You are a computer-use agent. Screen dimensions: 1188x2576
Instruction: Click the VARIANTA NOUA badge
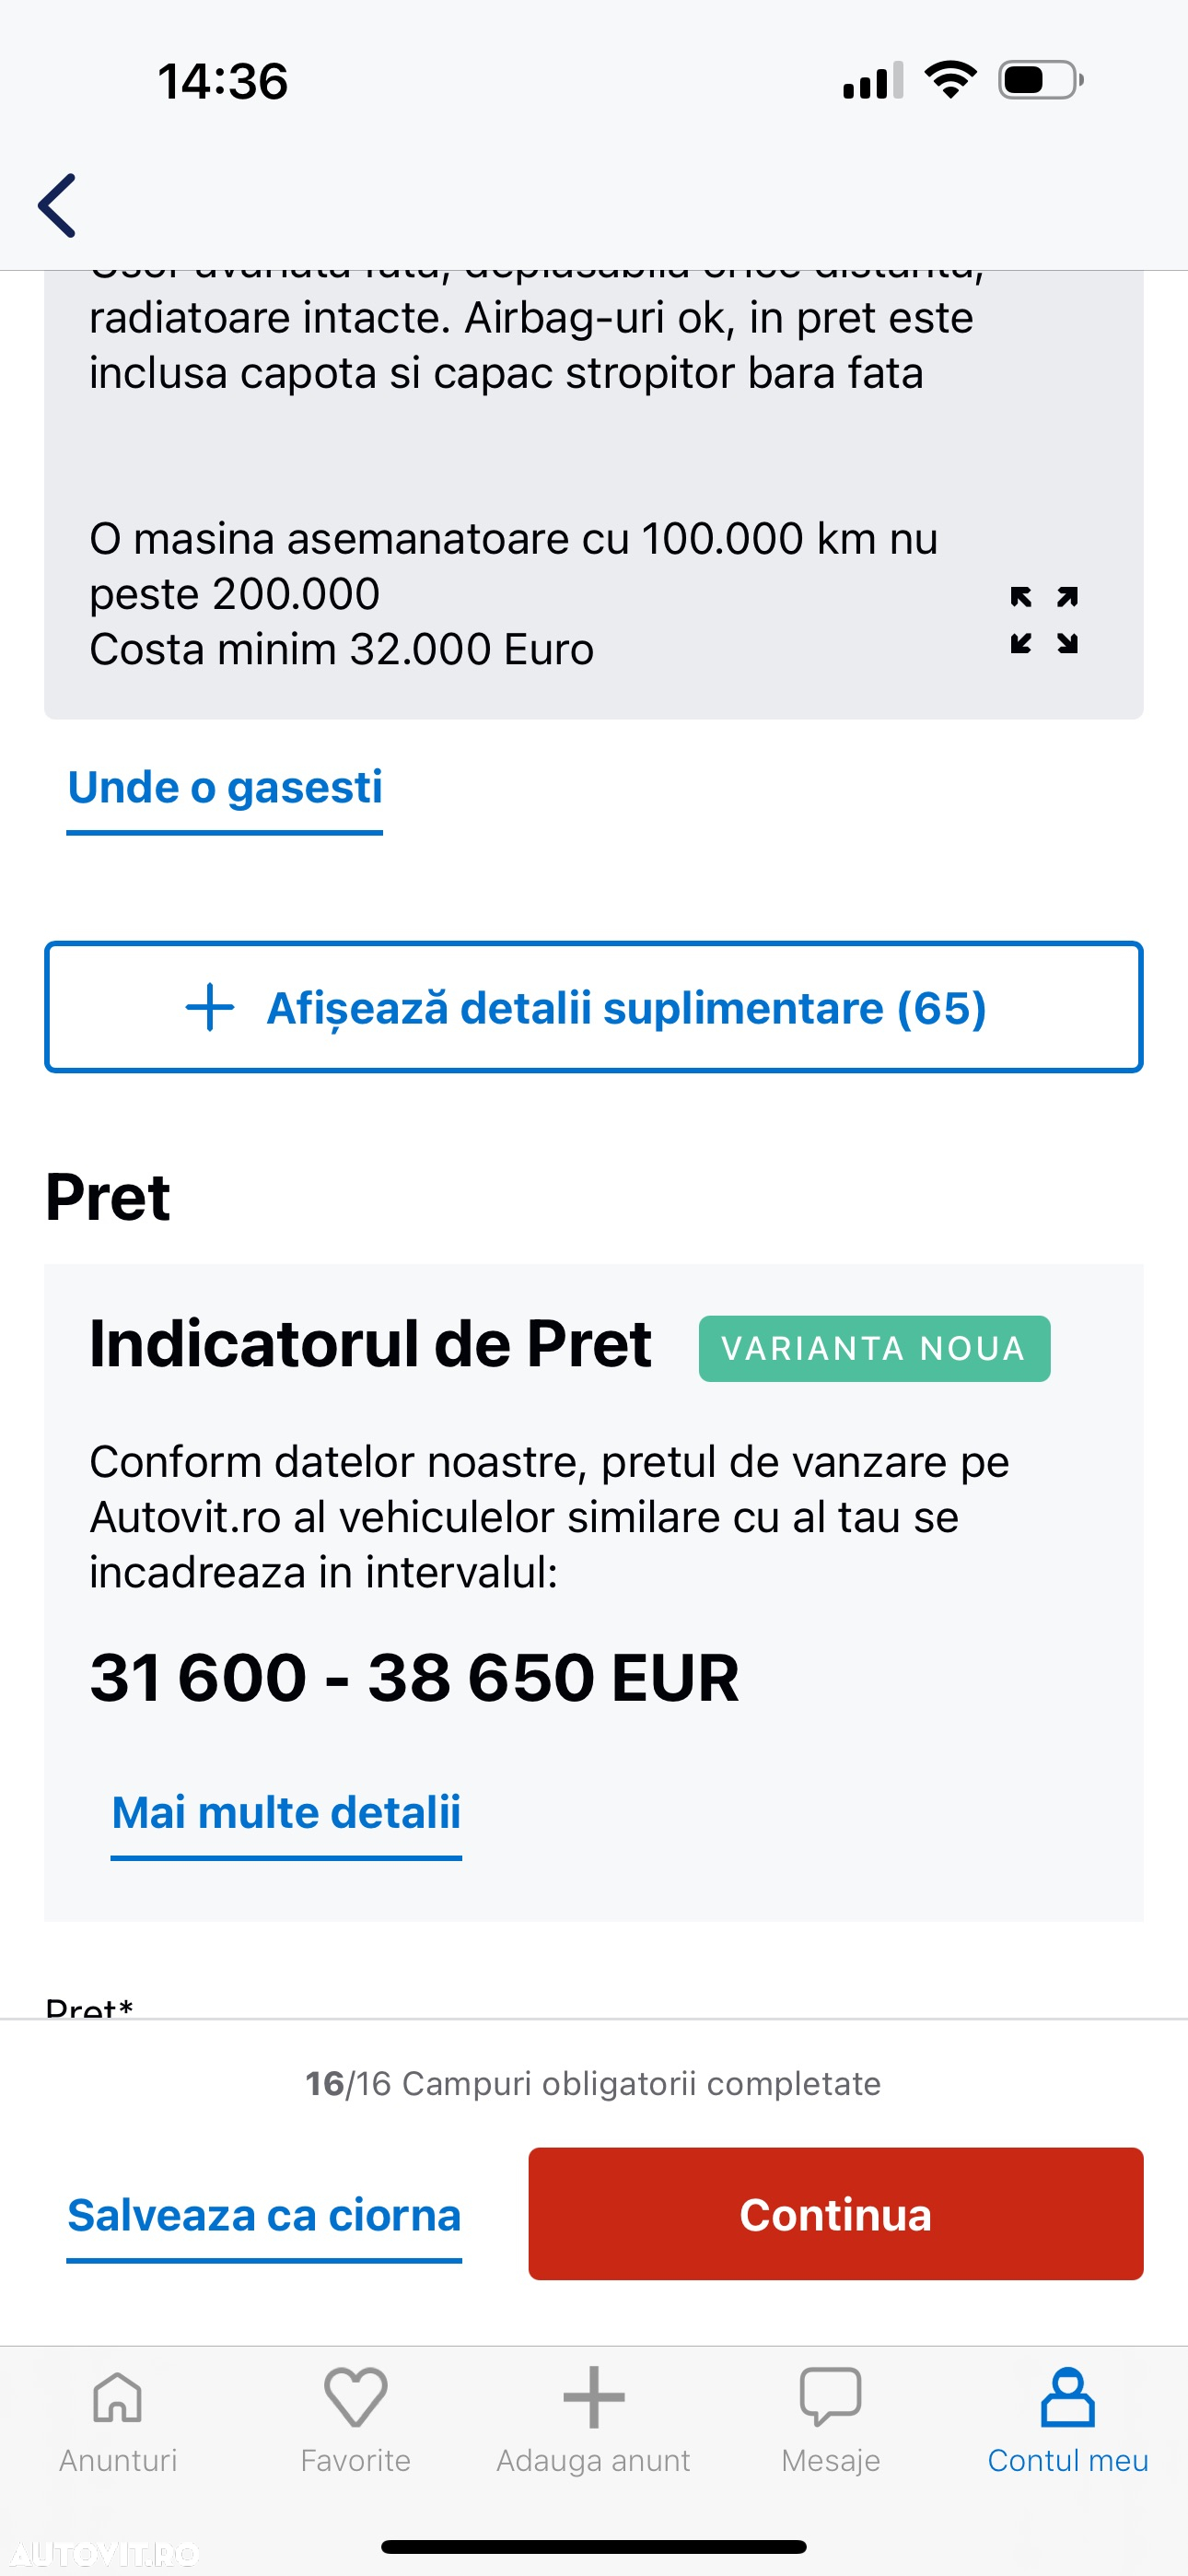click(874, 1348)
